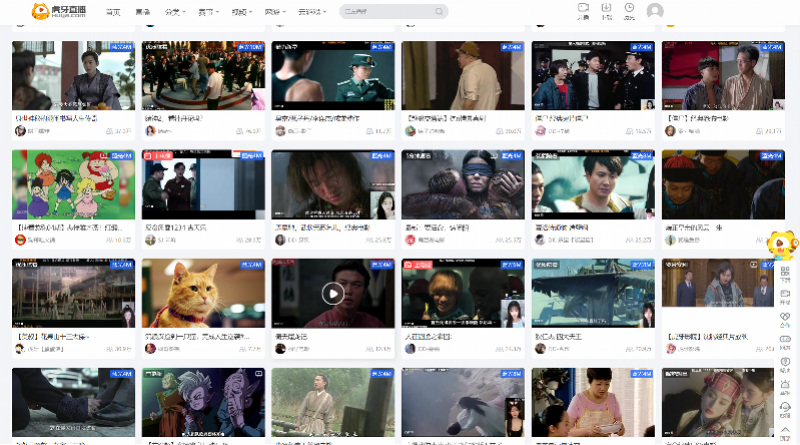Click the sidebar back-to-top arrow
Screen dimensions: 800x445
(785, 430)
